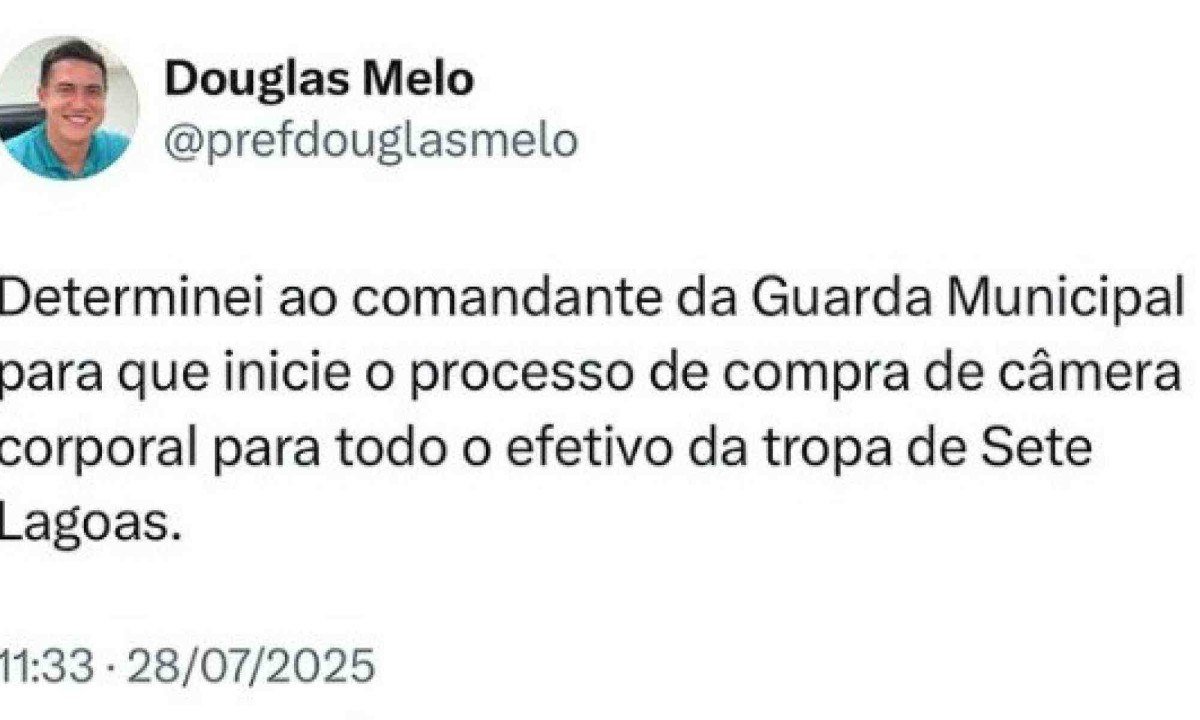Viewport: 1200px width, 720px height.
Task: Open the @prefdouglasmelo handle link
Action: [x=371, y=141]
